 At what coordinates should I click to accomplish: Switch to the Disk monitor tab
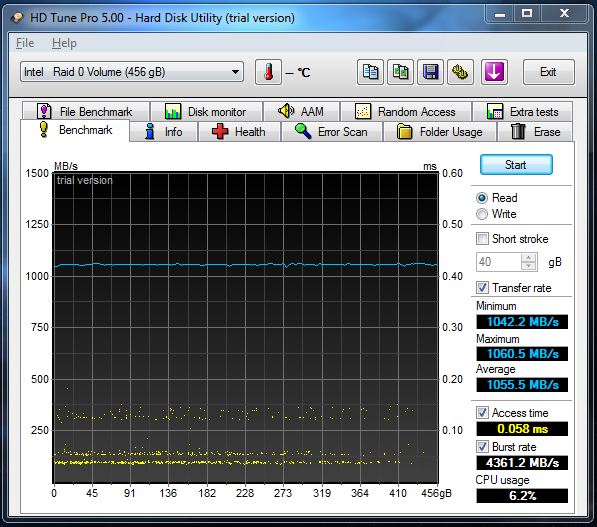tap(206, 112)
